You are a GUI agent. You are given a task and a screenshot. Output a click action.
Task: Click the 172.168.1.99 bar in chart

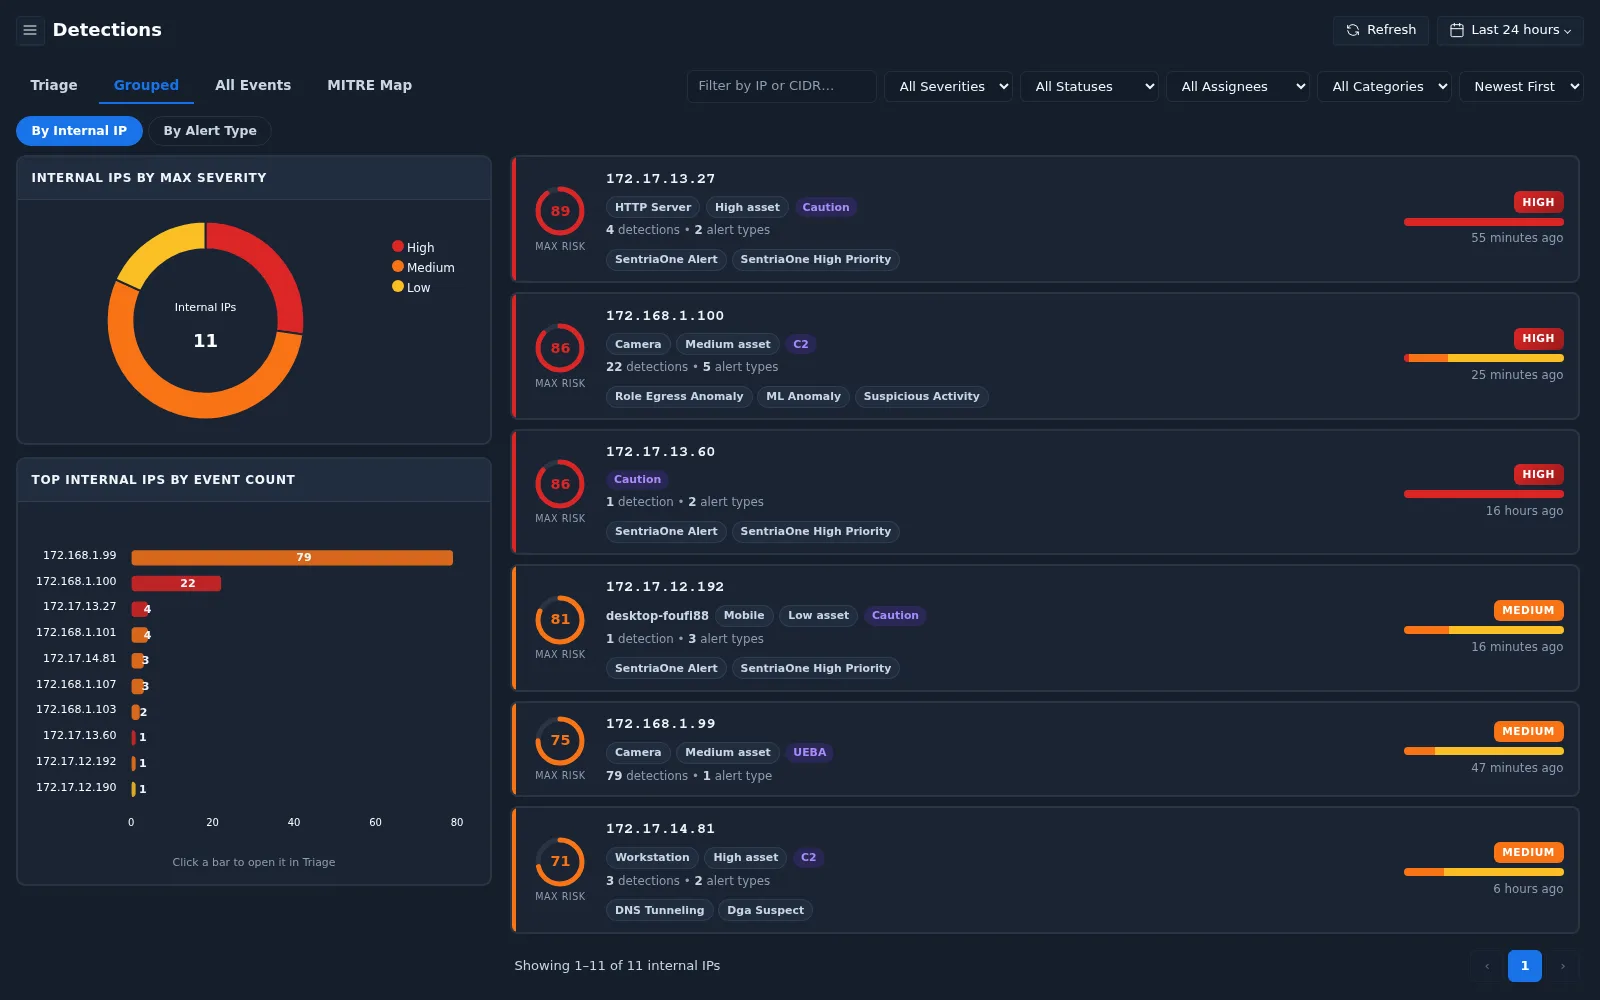(x=292, y=557)
